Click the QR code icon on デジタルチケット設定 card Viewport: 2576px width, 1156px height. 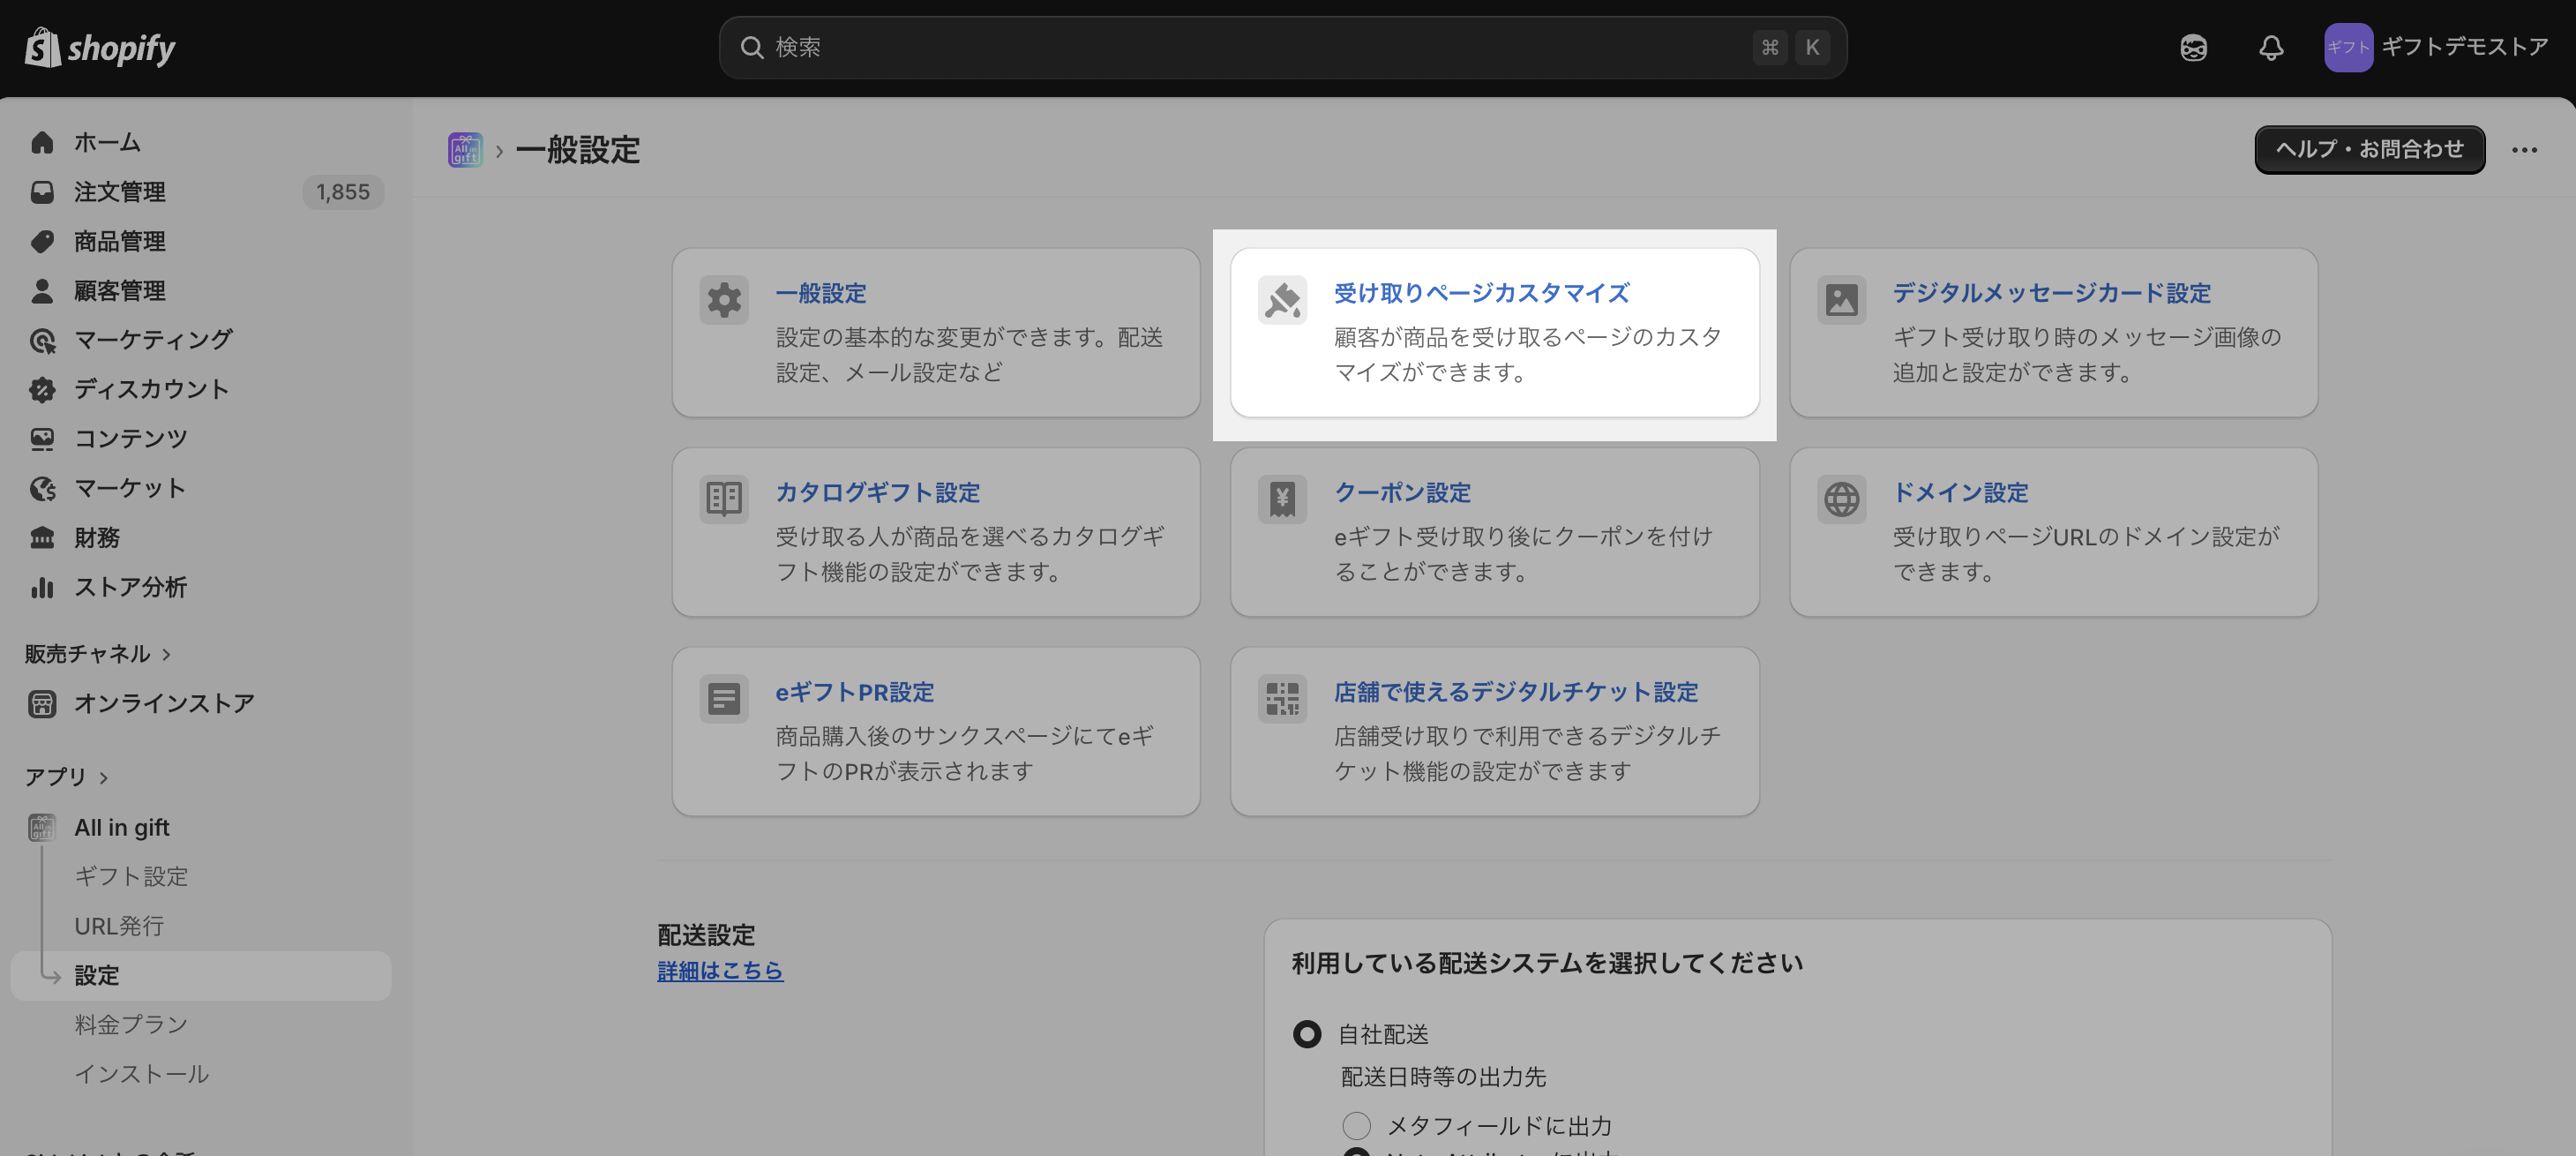pyautogui.click(x=1282, y=698)
